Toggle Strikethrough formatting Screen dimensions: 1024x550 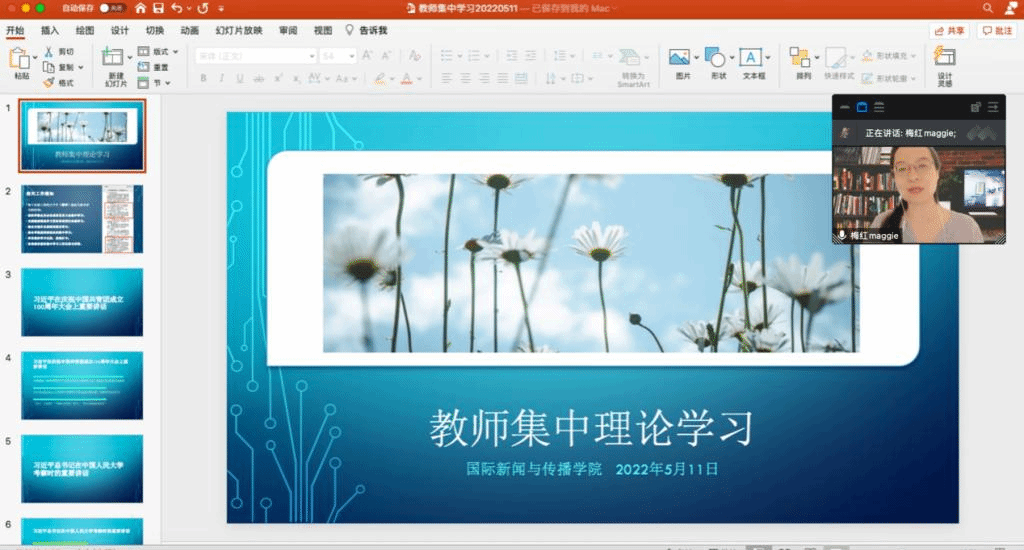point(259,78)
